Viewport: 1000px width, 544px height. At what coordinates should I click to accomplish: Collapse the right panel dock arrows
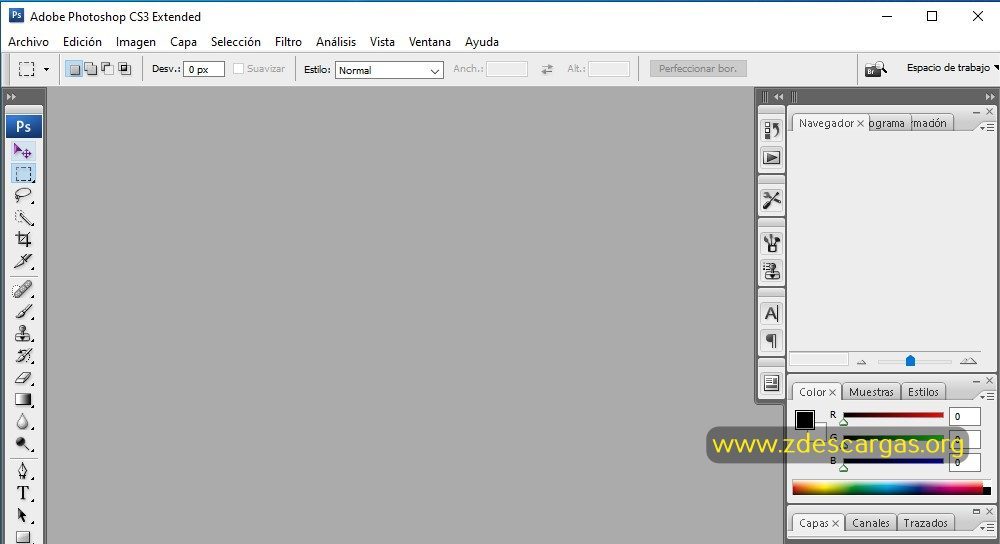click(x=989, y=97)
